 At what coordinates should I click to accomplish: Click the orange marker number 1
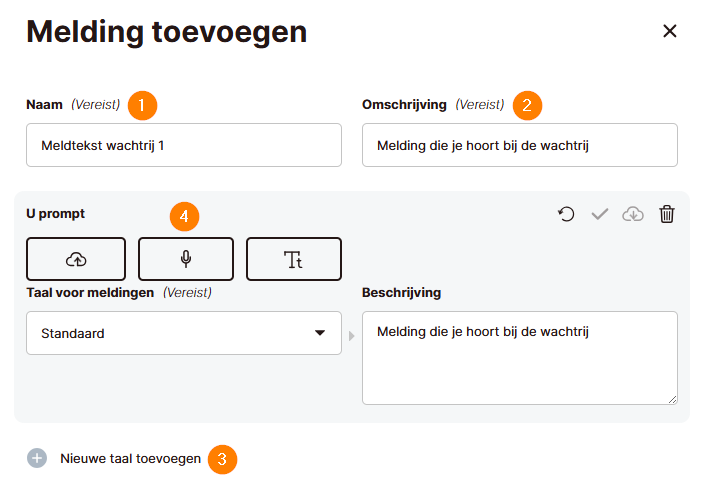[x=144, y=104]
